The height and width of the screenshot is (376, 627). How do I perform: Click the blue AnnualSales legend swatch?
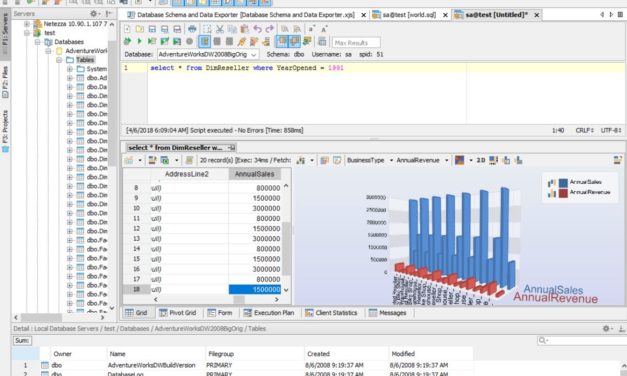click(563, 182)
